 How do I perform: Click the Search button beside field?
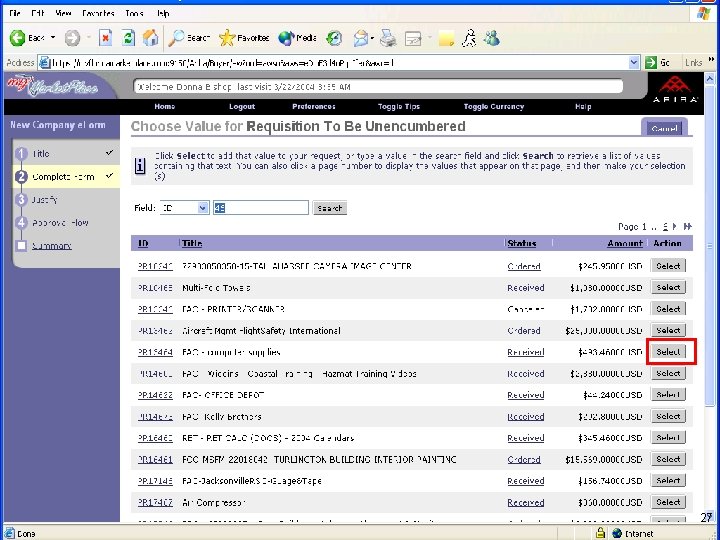point(329,208)
